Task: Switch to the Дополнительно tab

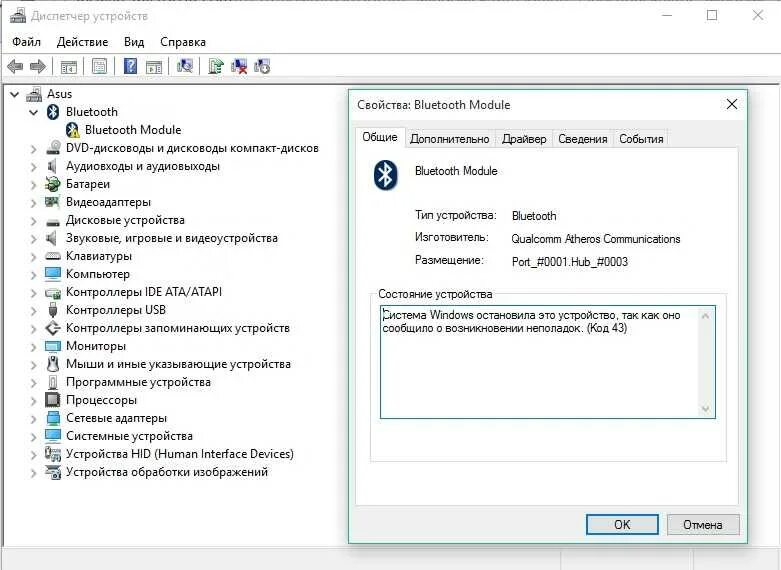Action: point(450,139)
